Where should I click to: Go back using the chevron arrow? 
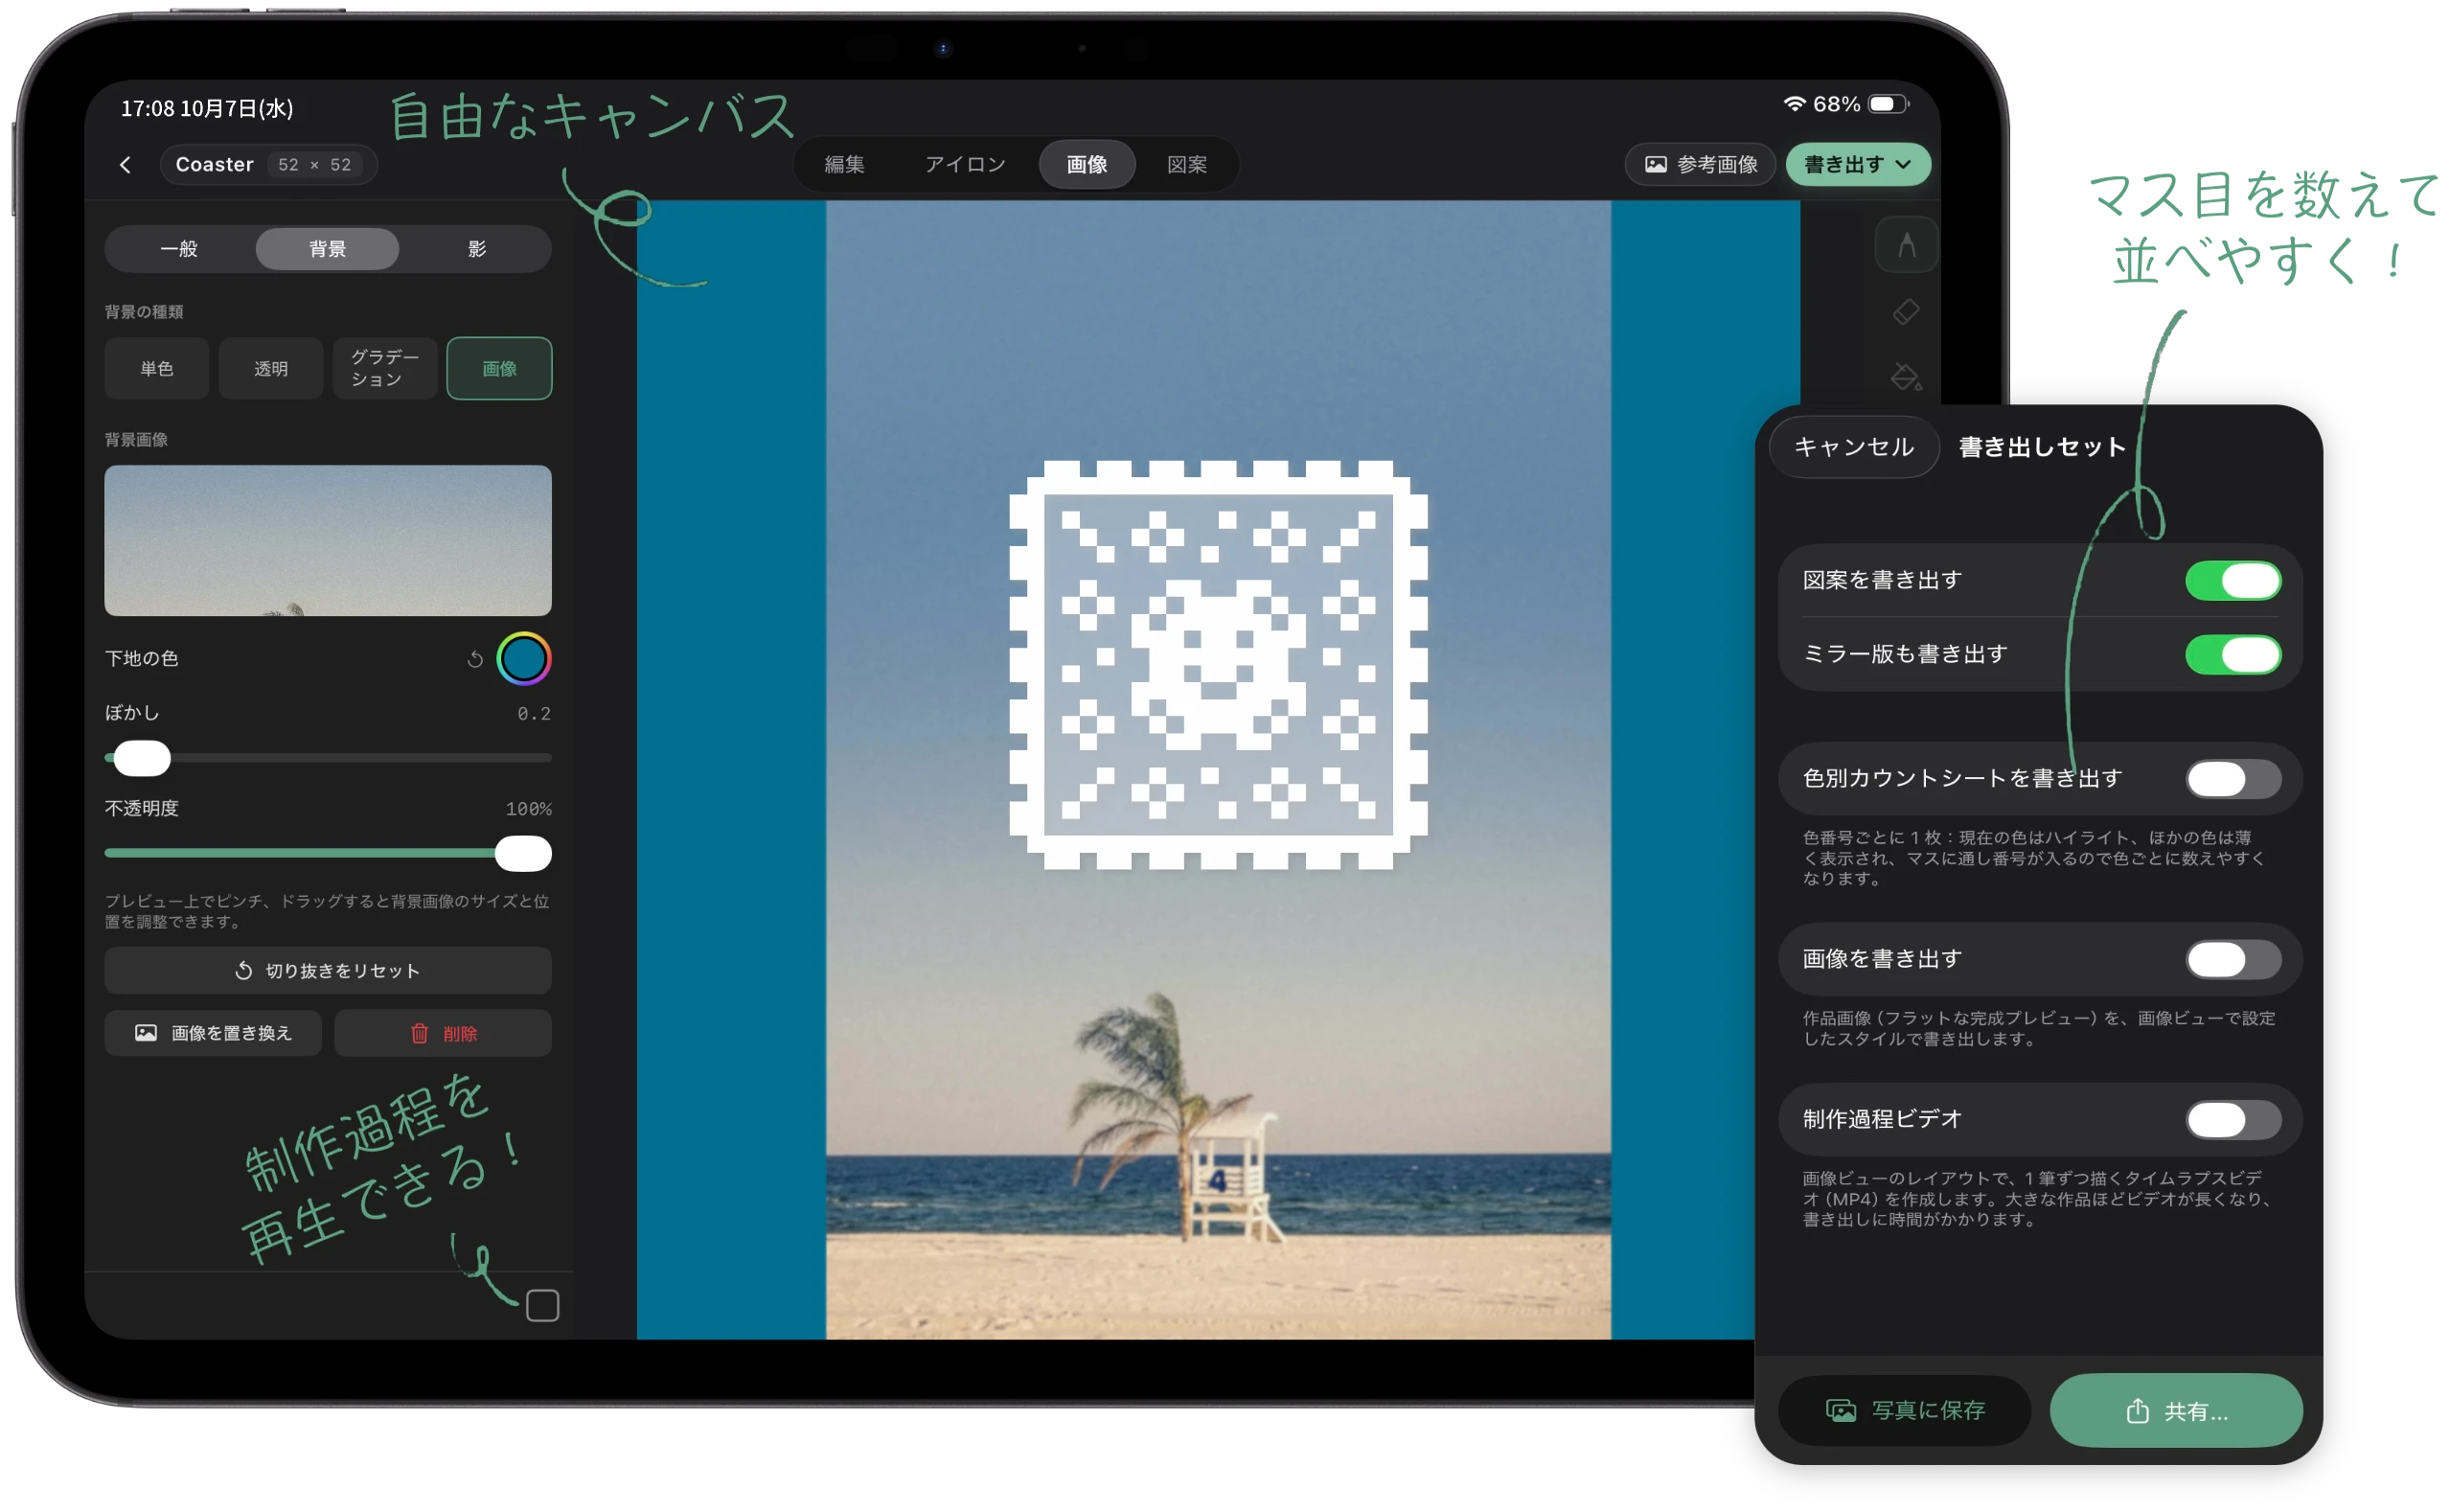tap(125, 165)
